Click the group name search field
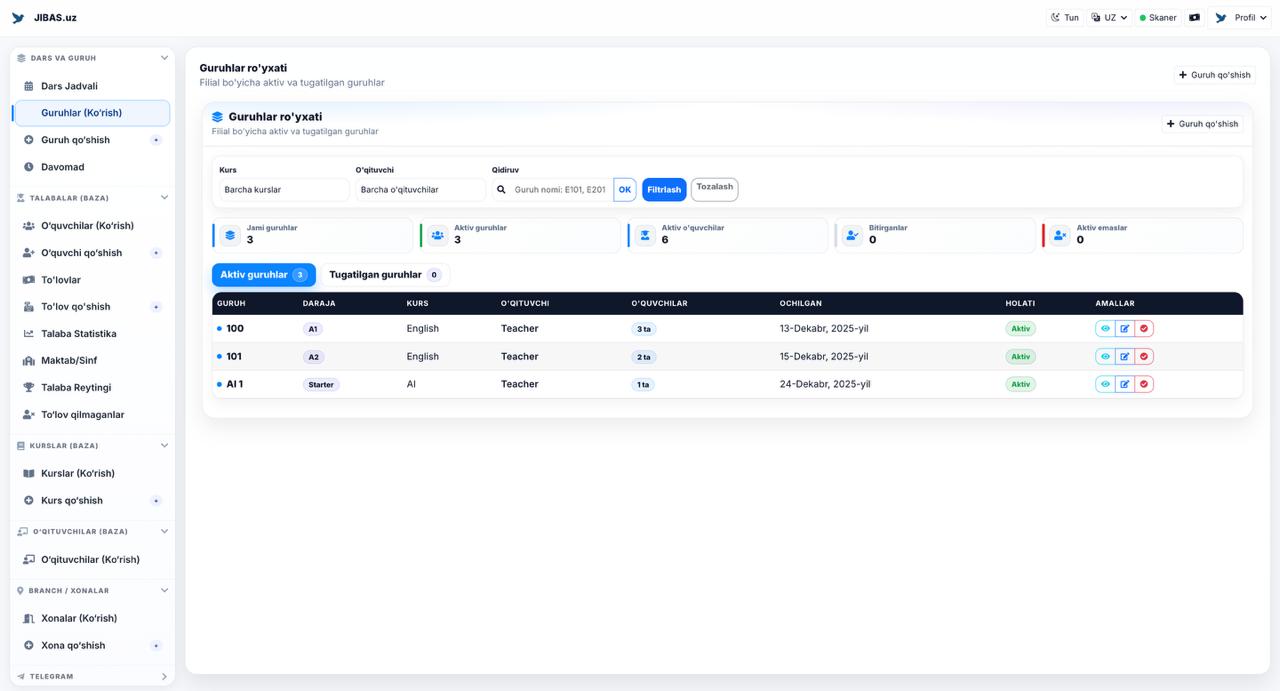Image resolution: width=1280 pixels, height=691 pixels. [x=560, y=189]
